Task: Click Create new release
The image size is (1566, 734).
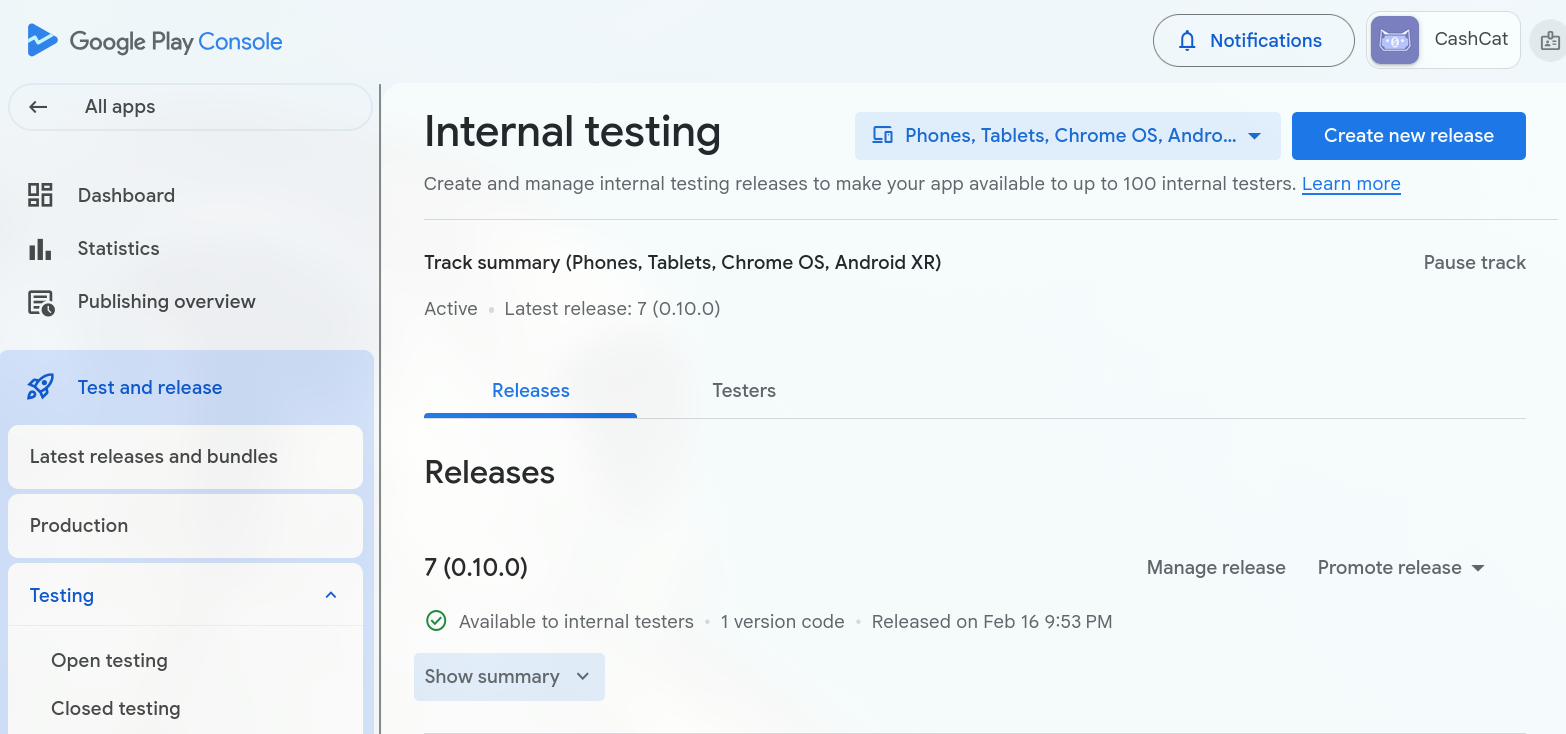Action: [x=1408, y=135]
